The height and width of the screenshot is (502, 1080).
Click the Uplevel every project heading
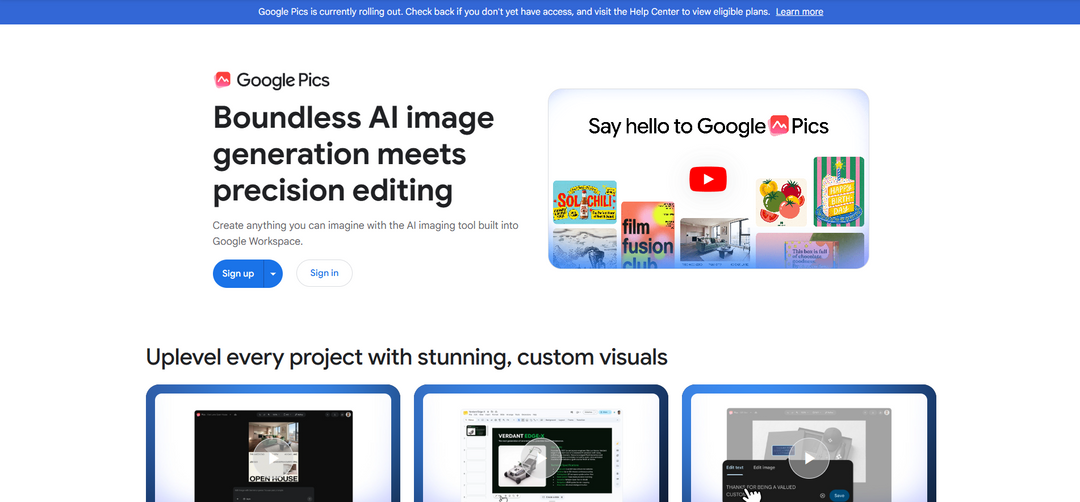pos(406,357)
